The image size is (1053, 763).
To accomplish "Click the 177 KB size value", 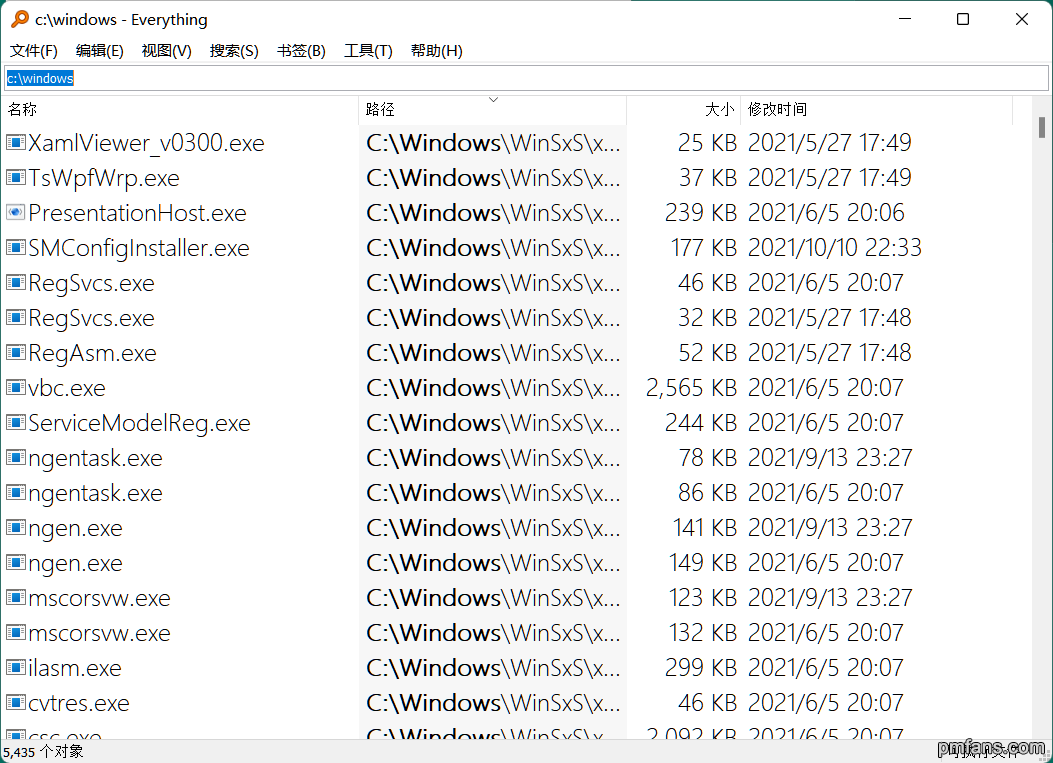I will pyautogui.click(x=704, y=247).
